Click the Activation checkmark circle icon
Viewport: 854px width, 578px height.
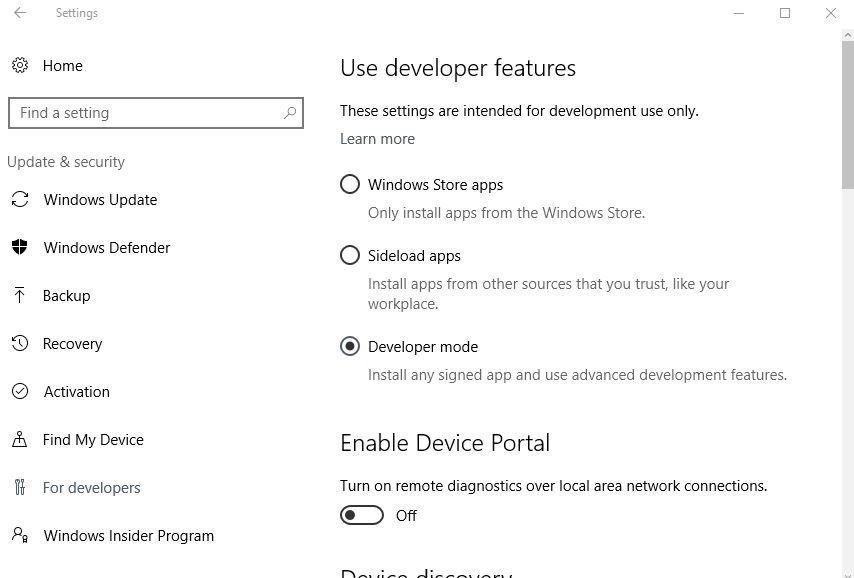point(20,391)
